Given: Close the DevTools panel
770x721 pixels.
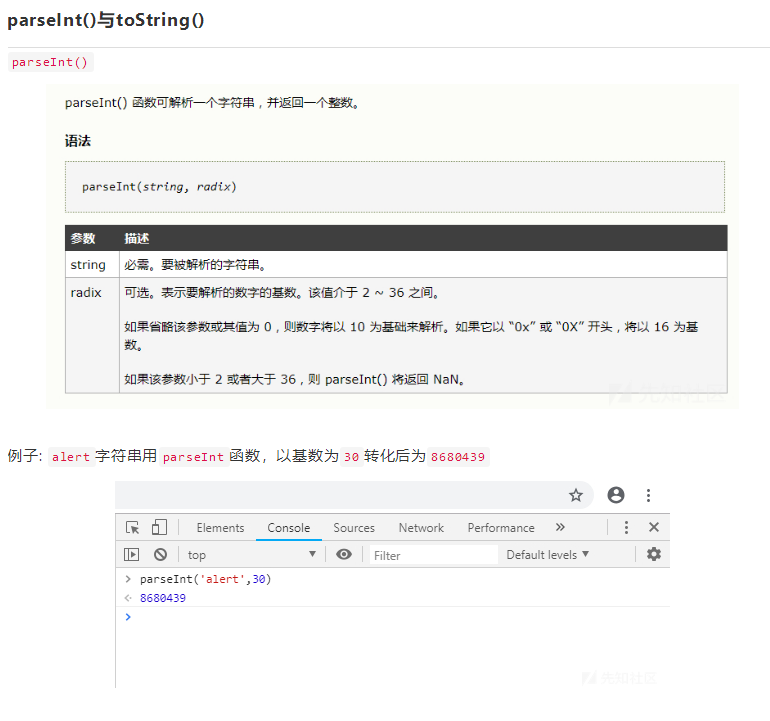Looking at the screenshot, I should [x=654, y=528].
